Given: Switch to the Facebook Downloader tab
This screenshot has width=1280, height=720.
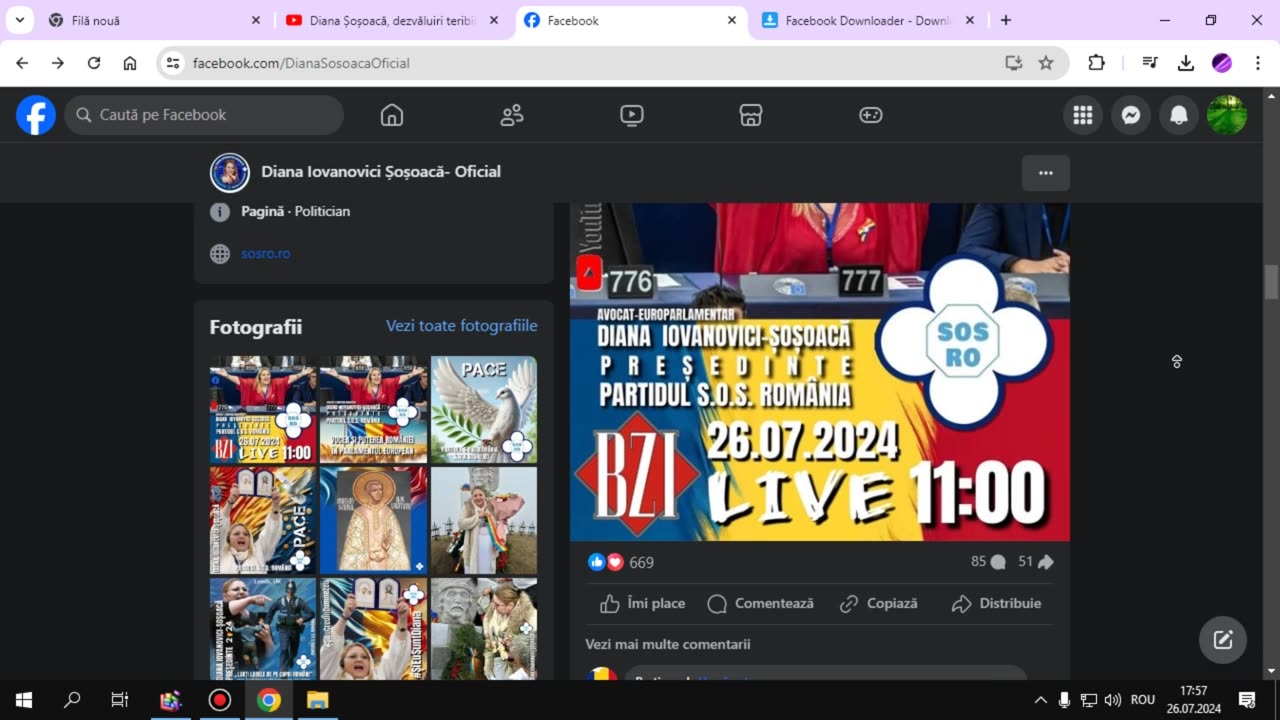Looking at the screenshot, I should coord(869,20).
